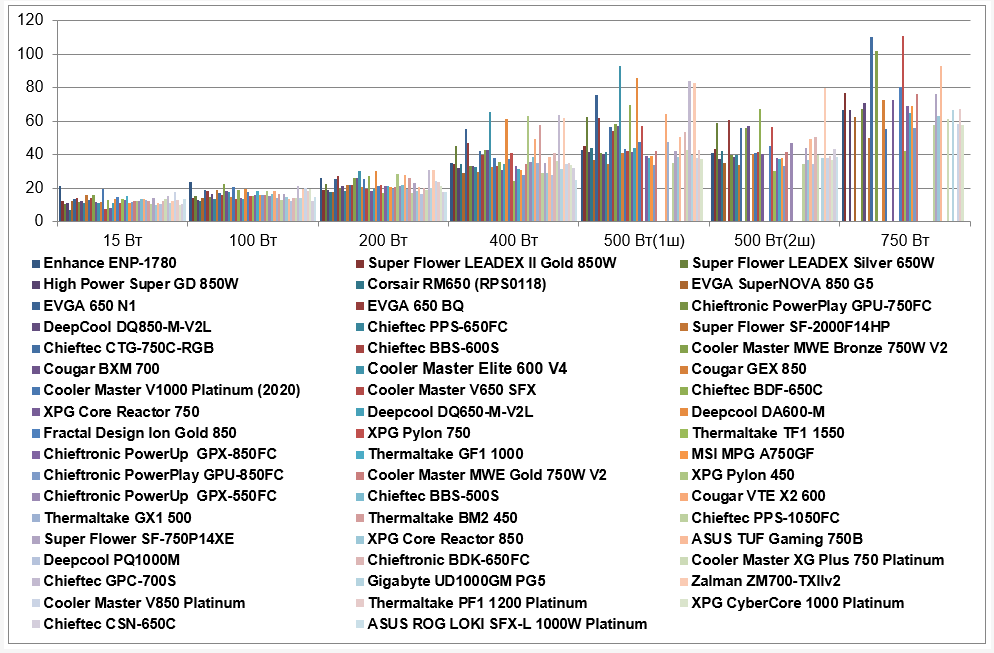The width and height of the screenshot is (994, 653).
Task: Select Fractal Design Ion Gold 850 label
Action: pyautogui.click(x=140, y=433)
